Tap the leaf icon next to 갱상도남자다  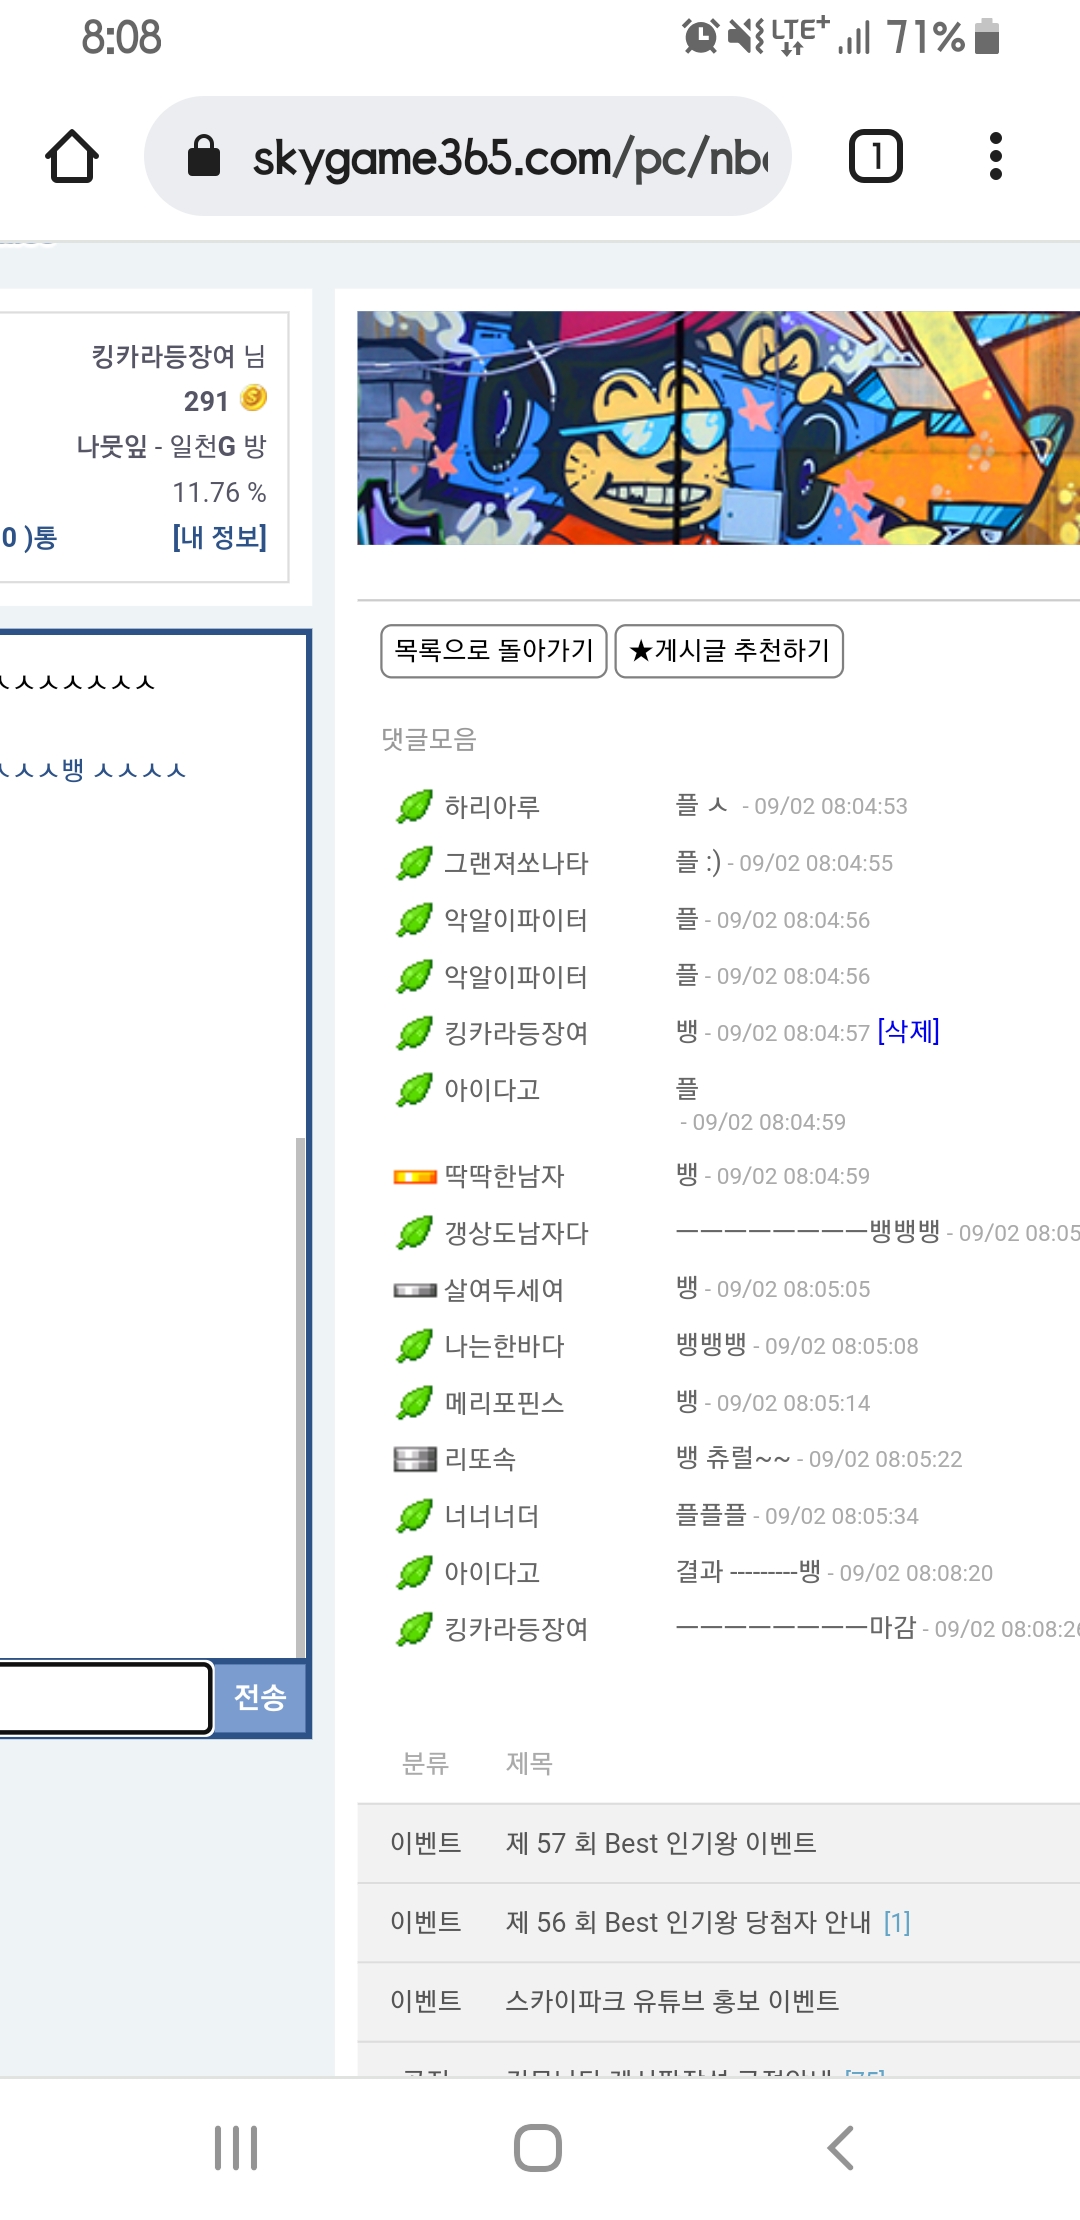pos(414,1233)
